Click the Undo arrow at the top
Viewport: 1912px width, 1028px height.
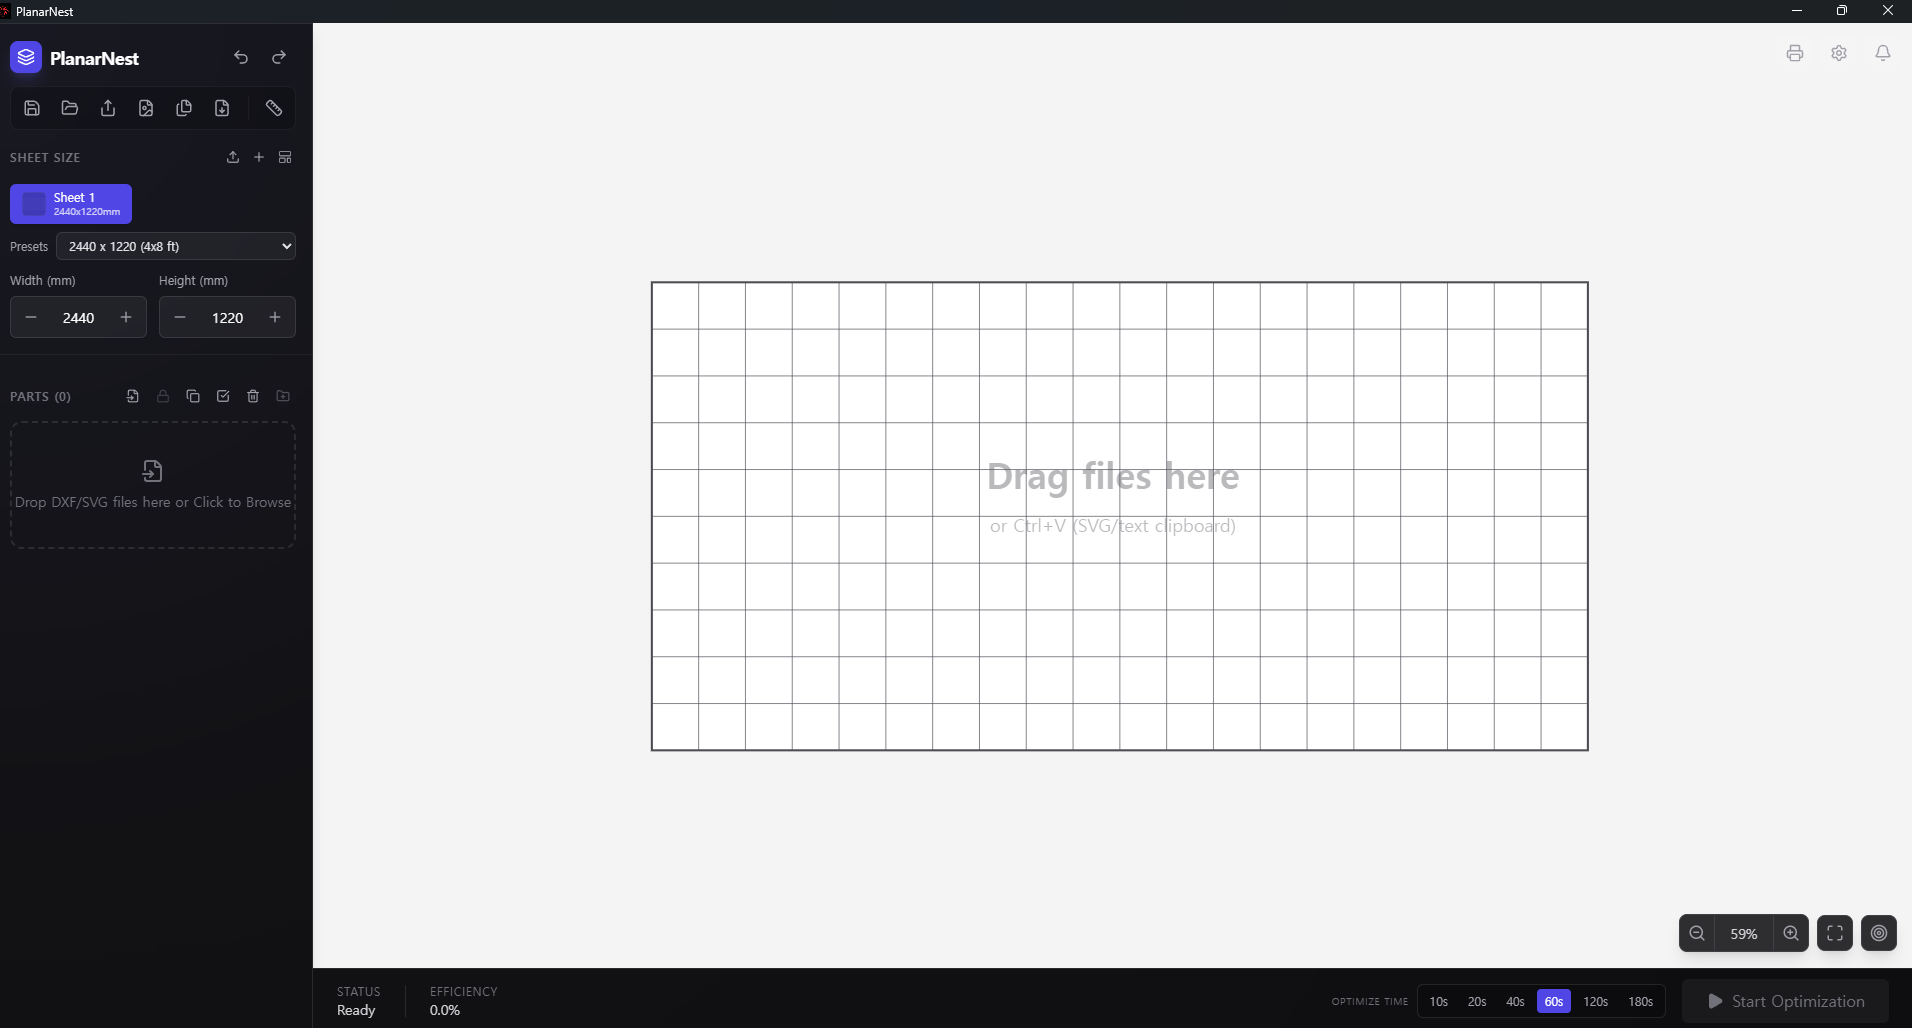click(x=241, y=57)
